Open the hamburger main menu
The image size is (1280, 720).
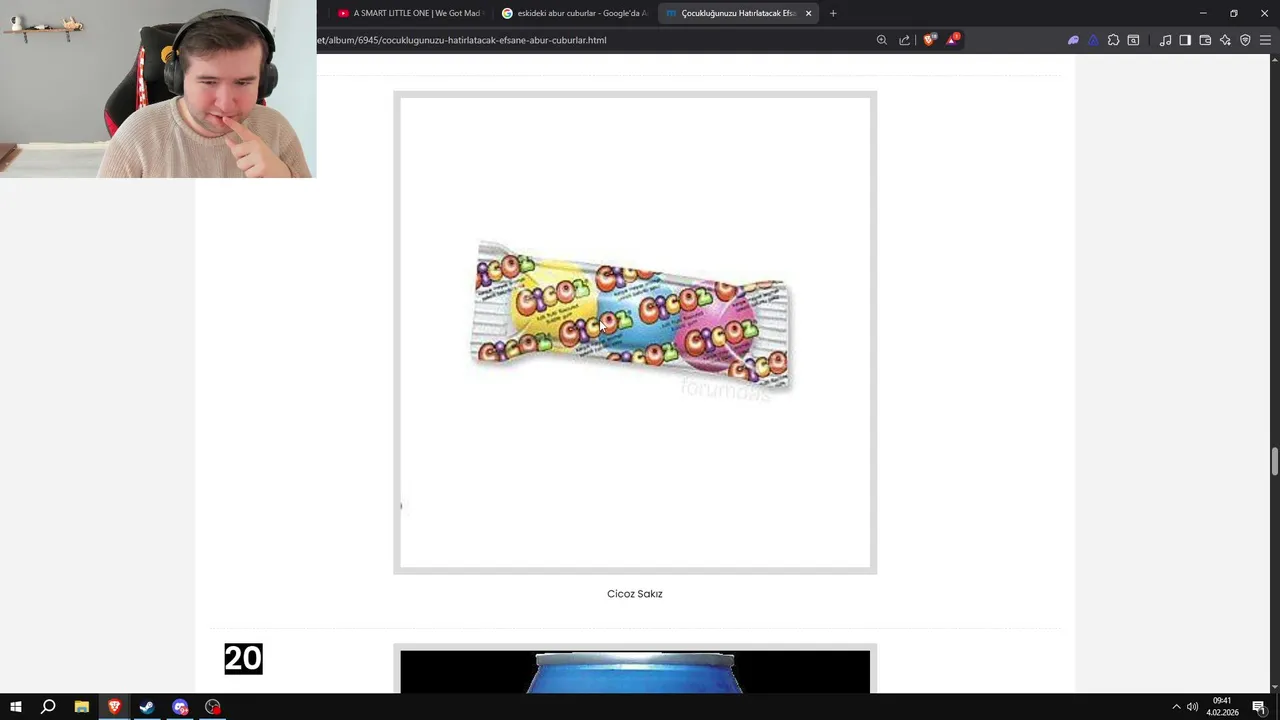[1265, 40]
